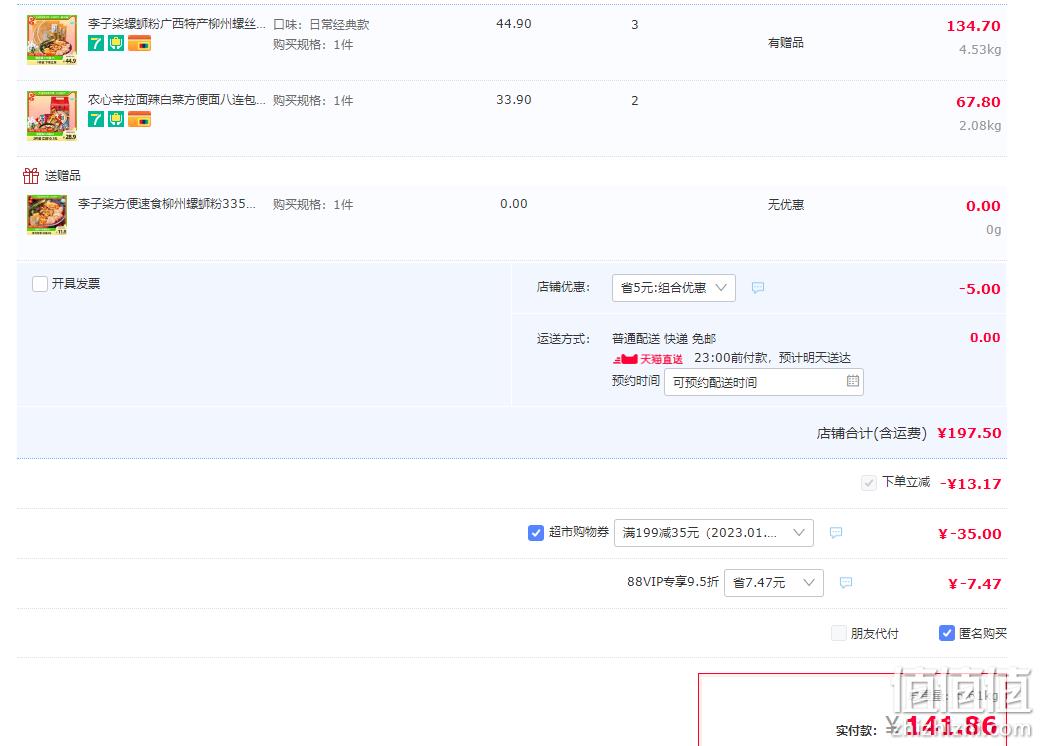Click the store total ¥197.50
Viewport: 1041px width, 746px height.
(x=969, y=433)
